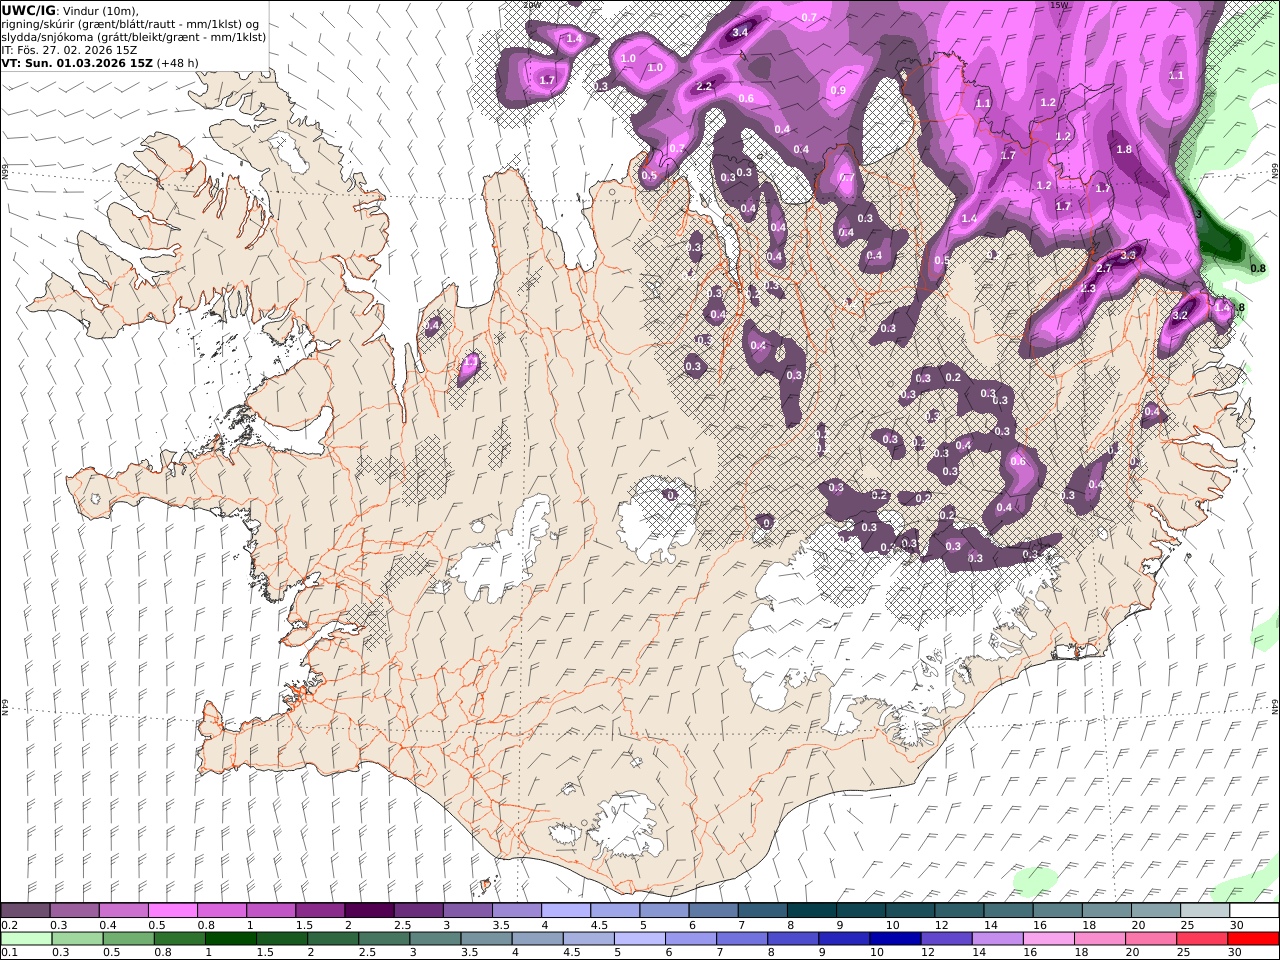Click the '3.2' snowfall value on the map

tap(1180, 315)
